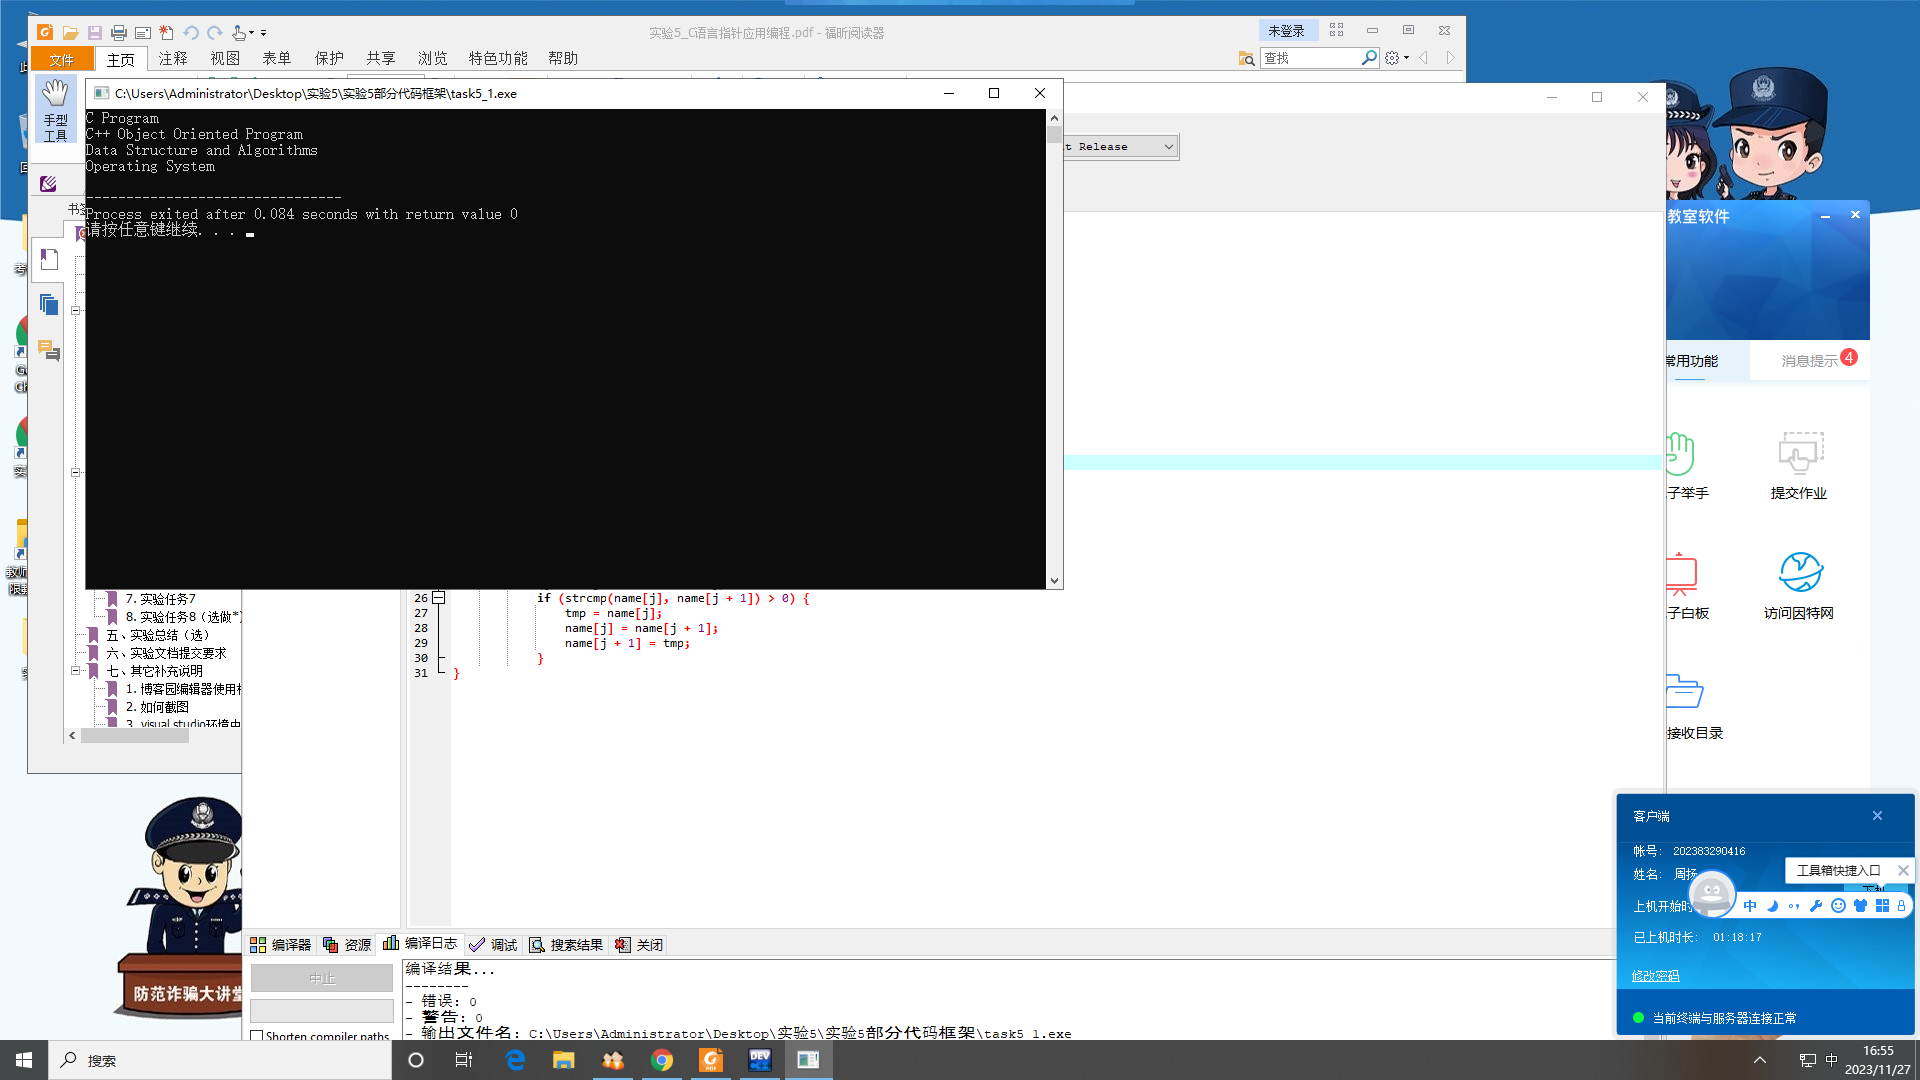
Task: Open the 注释 ribbon tab
Action: [173, 59]
